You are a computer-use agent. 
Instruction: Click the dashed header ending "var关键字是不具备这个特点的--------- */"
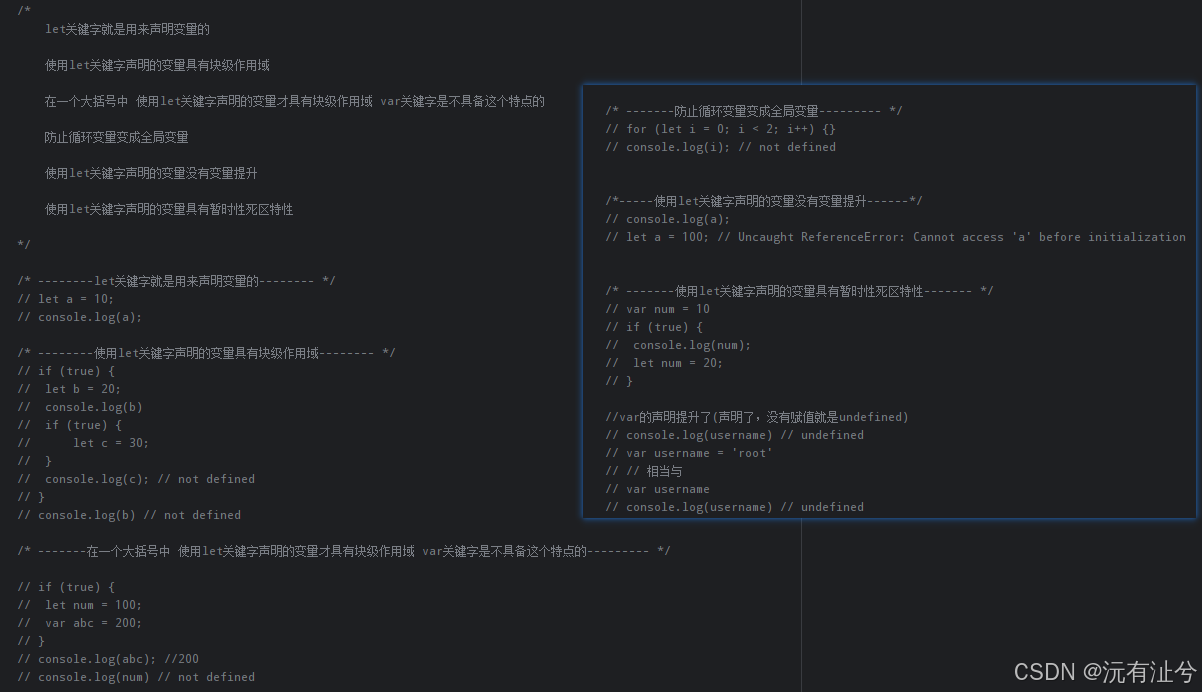pyautogui.click(x=344, y=551)
